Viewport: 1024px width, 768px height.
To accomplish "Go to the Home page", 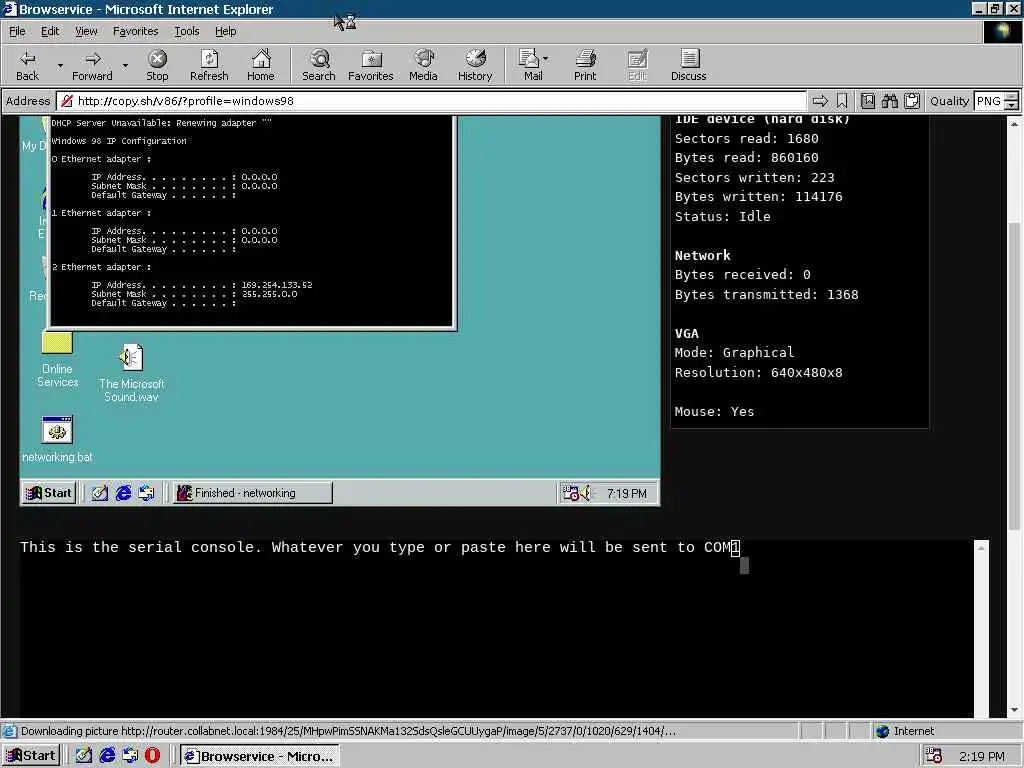I will click(261, 65).
